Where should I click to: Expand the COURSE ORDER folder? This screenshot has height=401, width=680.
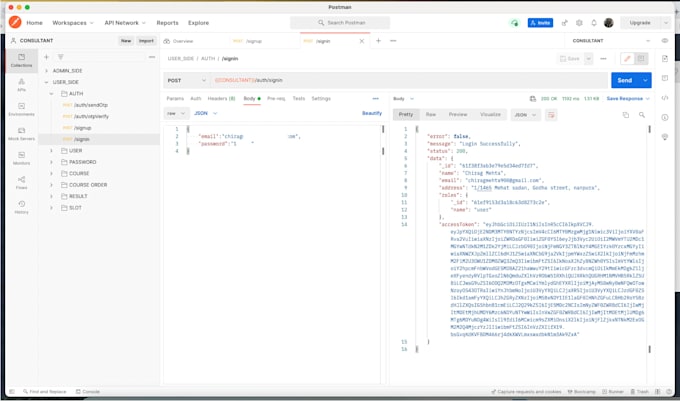click(51, 185)
